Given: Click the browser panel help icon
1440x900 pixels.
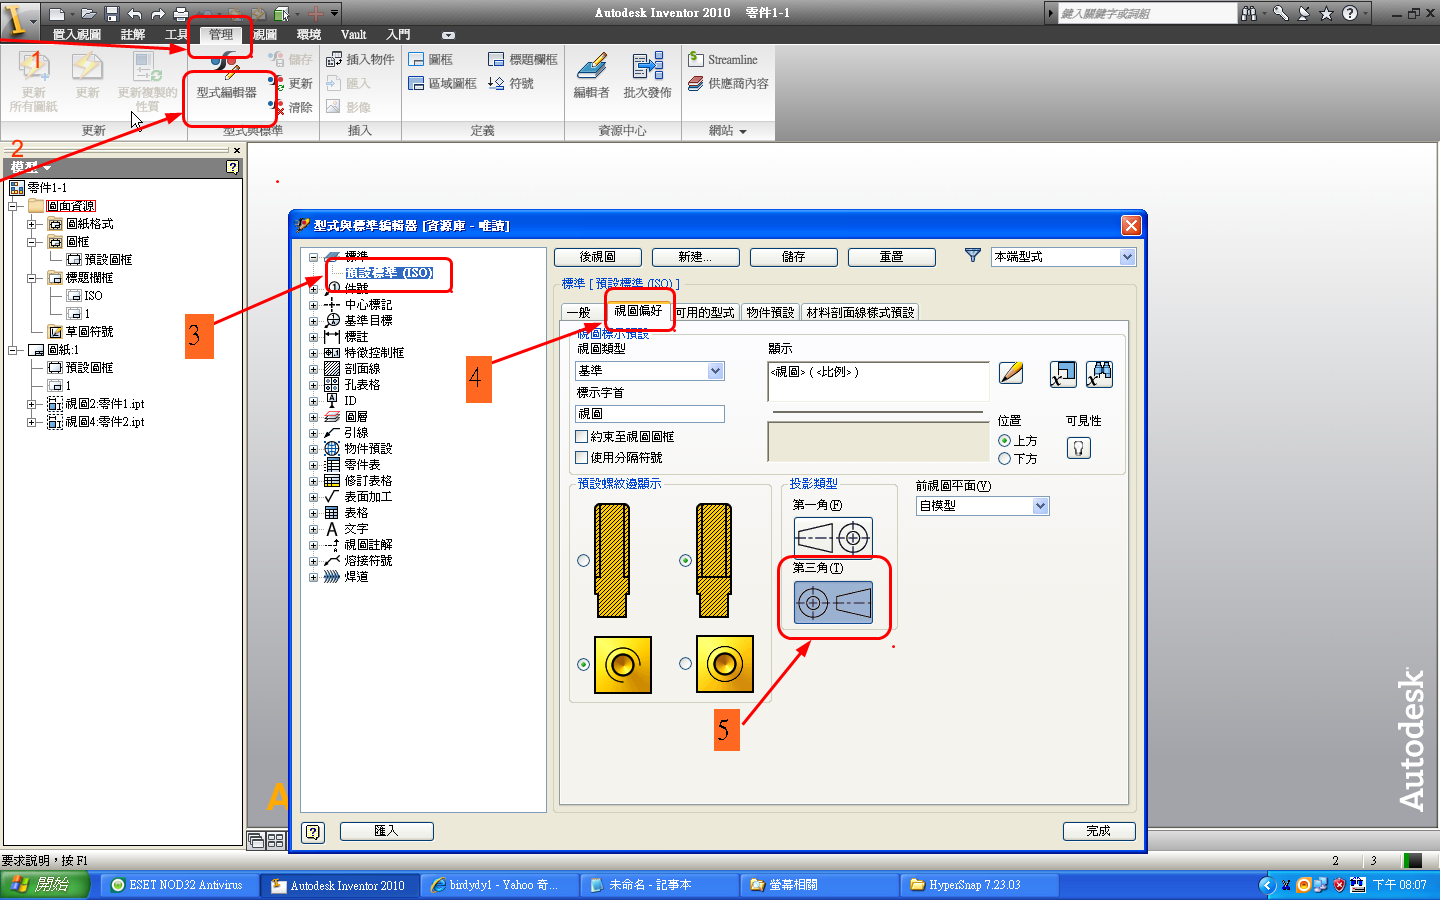Looking at the screenshot, I should pyautogui.click(x=232, y=167).
